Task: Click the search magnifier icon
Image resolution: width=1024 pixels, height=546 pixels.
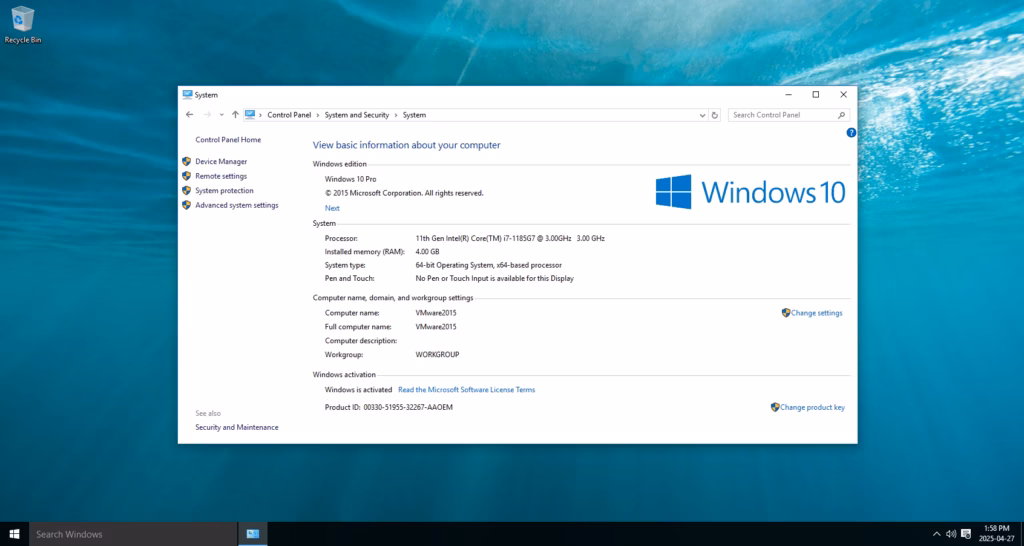Action: click(841, 115)
